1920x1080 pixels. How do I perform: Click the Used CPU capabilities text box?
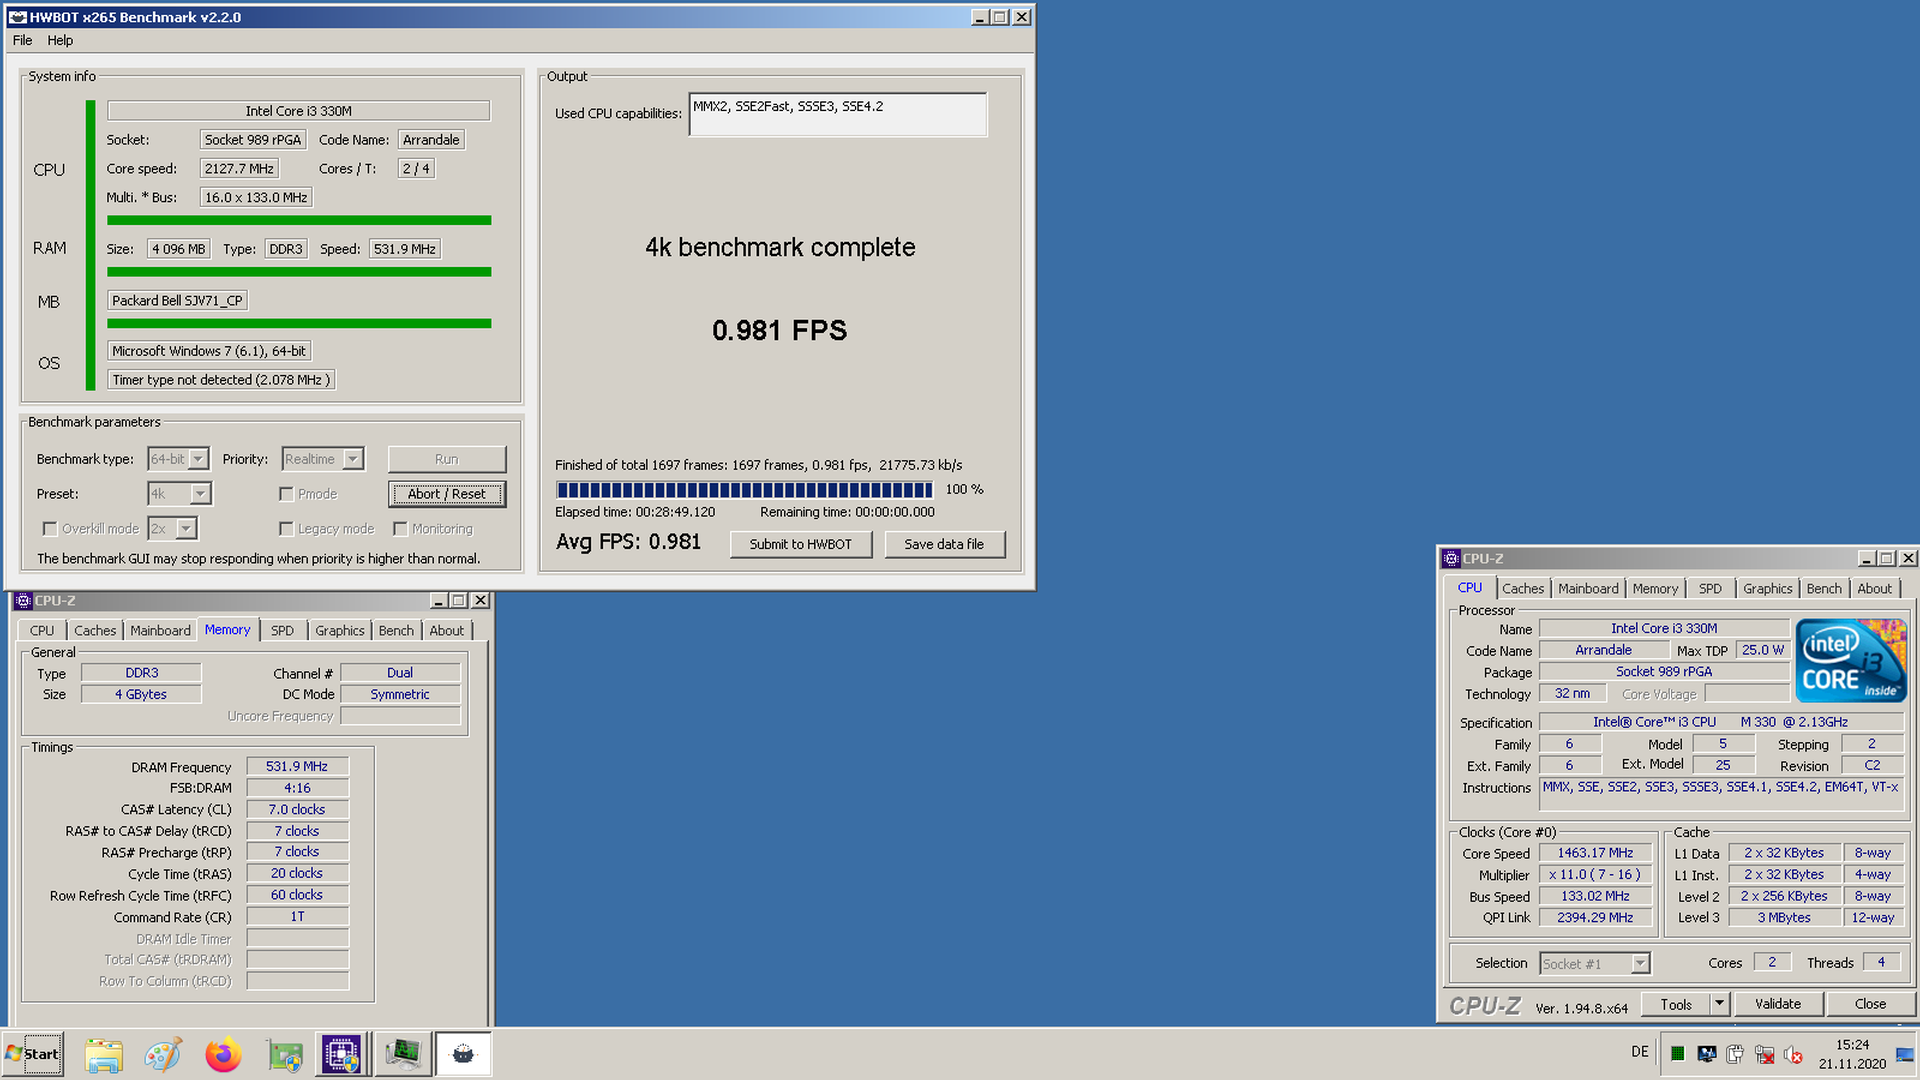pyautogui.click(x=838, y=114)
